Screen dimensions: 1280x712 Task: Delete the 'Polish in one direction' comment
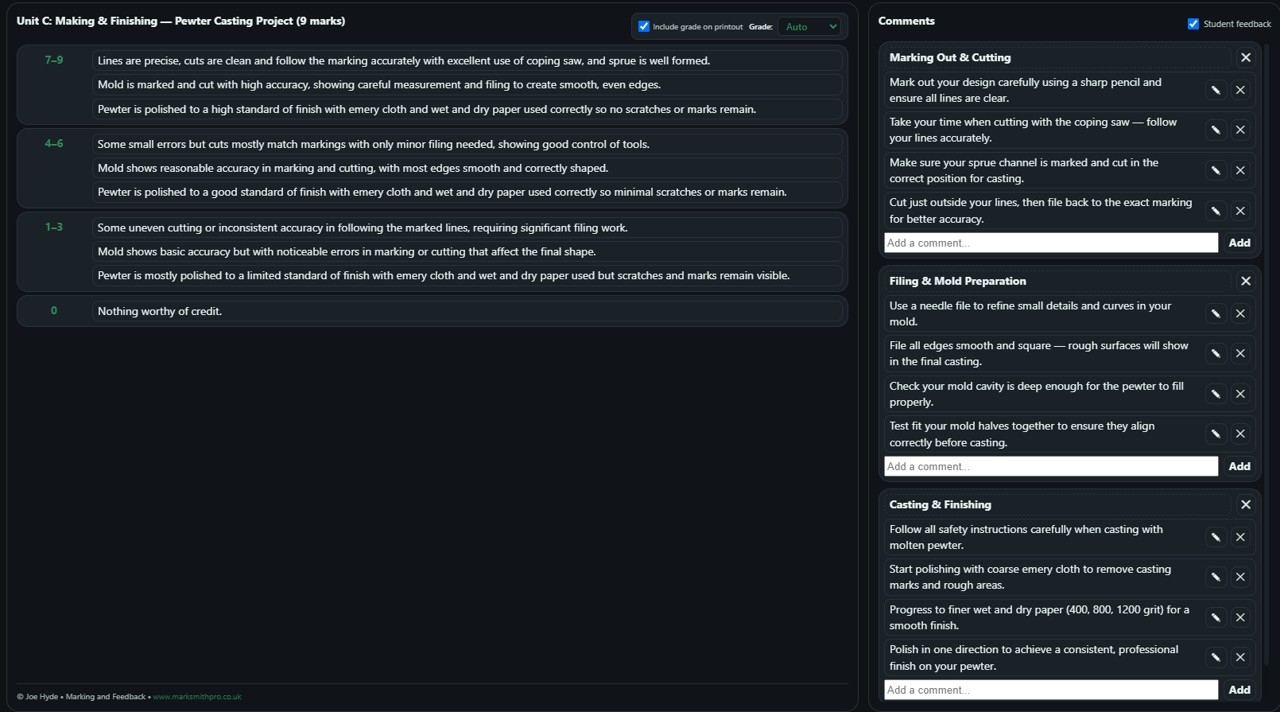coord(1240,657)
